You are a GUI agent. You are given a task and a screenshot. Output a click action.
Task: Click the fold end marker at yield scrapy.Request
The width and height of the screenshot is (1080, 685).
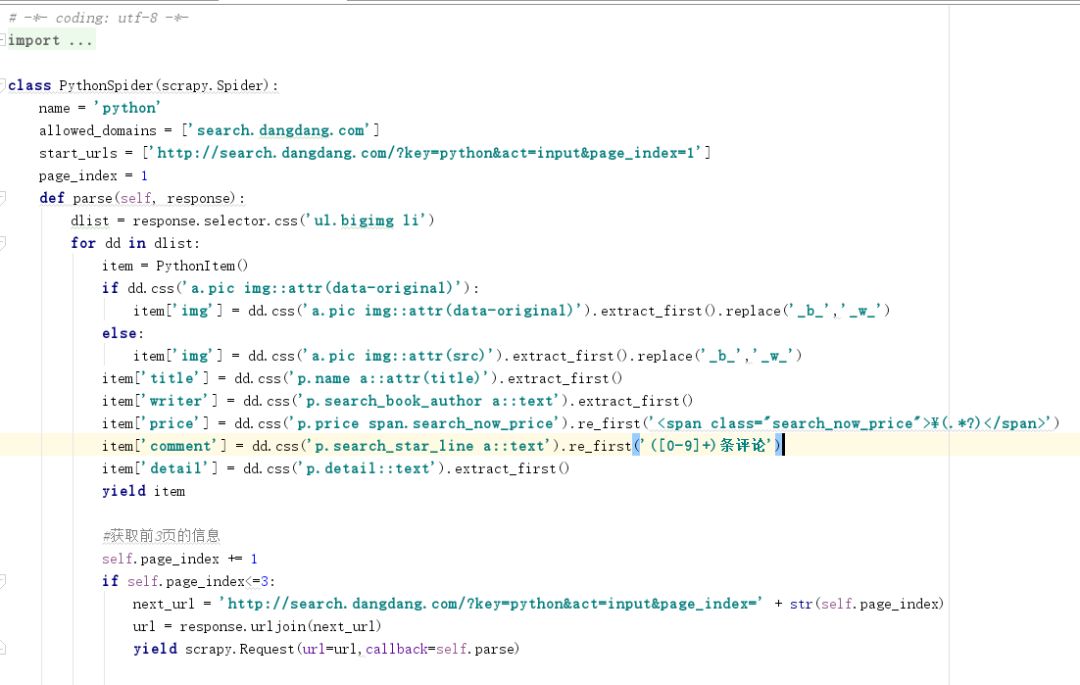click(x=3, y=649)
